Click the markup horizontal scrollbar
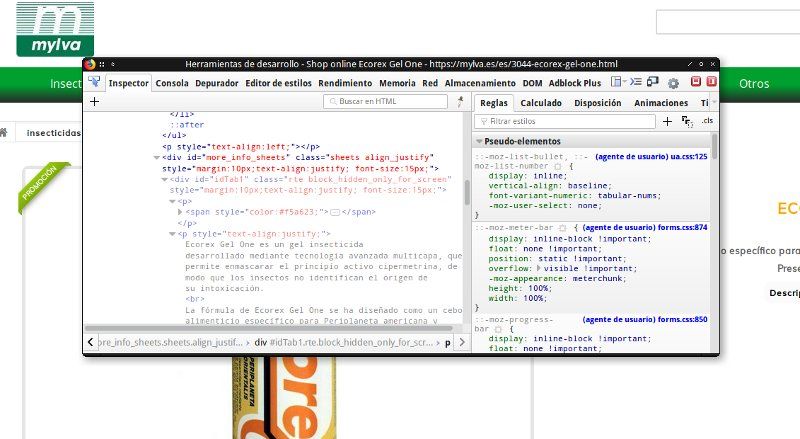800x439 pixels. point(269,328)
